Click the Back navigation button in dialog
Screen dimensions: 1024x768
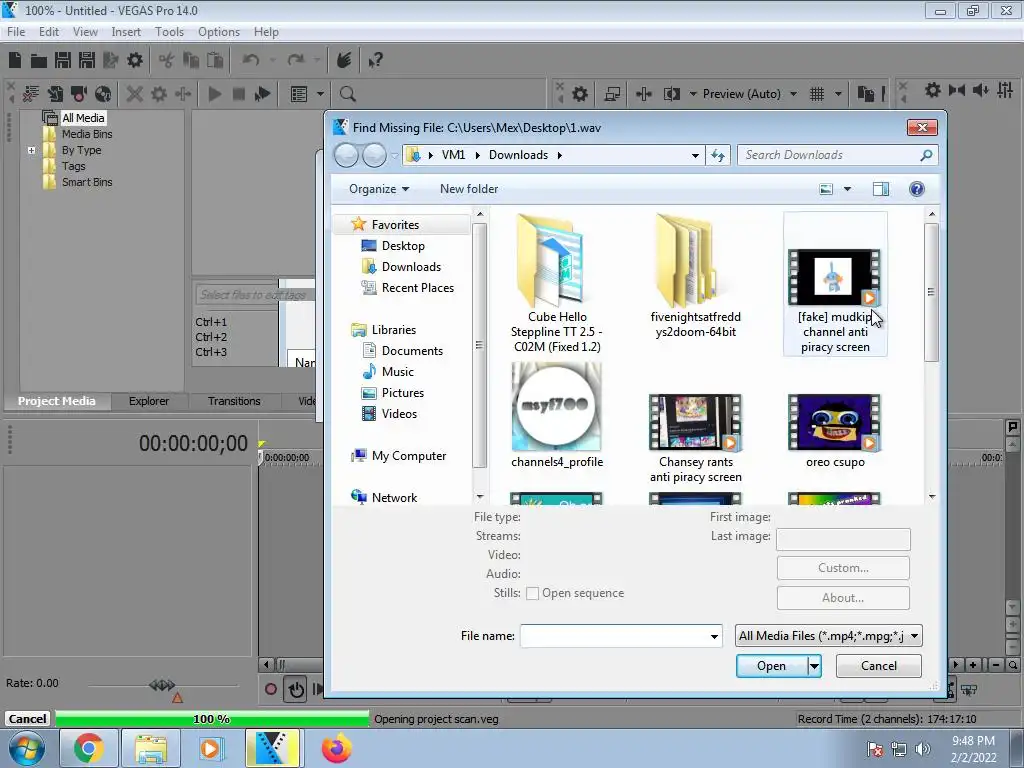coord(346,155)
